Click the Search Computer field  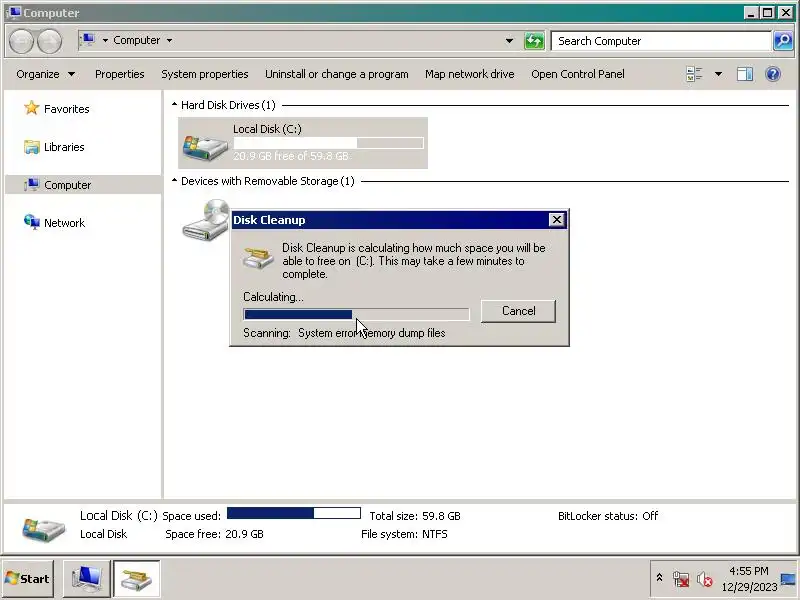[661, 41]
